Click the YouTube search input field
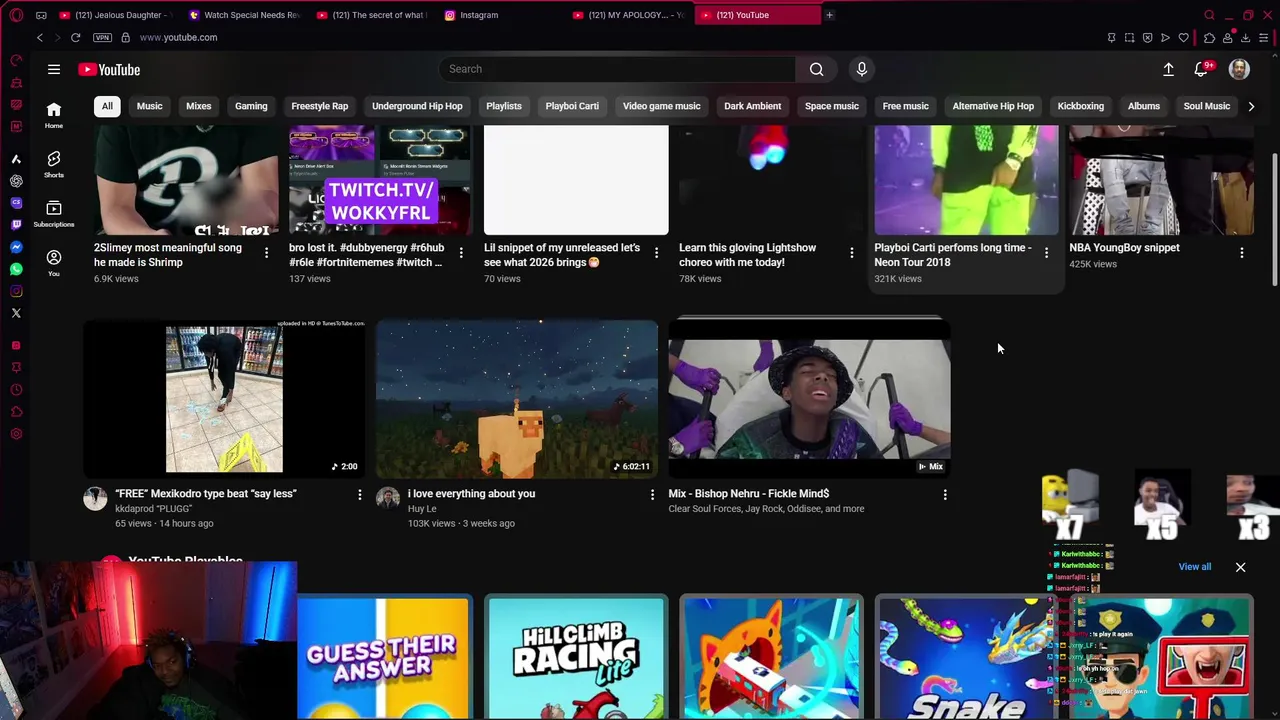The height and width of the screenshot is (720, 1280). [617, 69]
